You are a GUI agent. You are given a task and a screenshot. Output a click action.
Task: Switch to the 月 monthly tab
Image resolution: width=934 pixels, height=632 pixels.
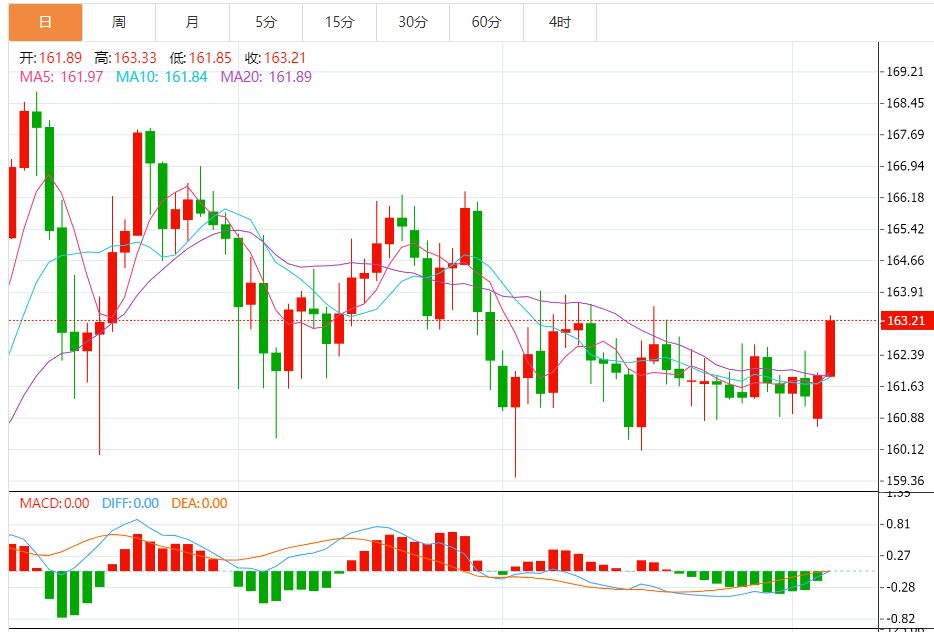192,23
